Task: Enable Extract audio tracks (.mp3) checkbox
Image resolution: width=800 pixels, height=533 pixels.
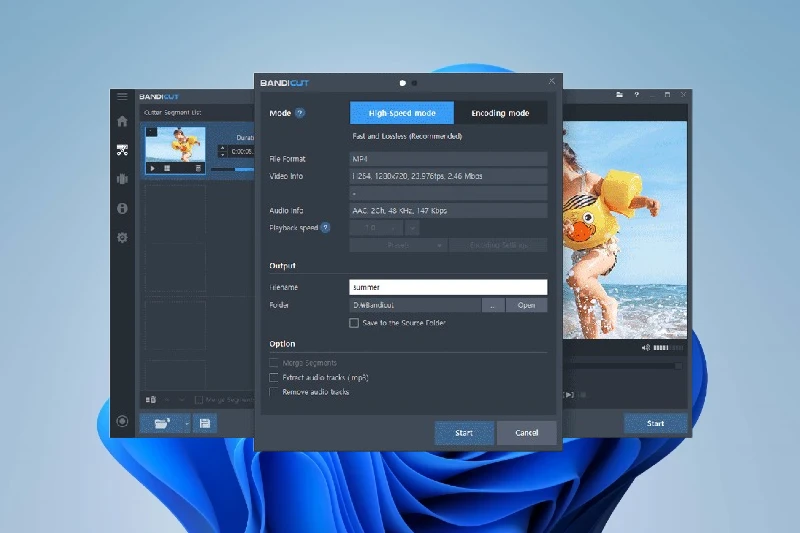Action: 274,378
